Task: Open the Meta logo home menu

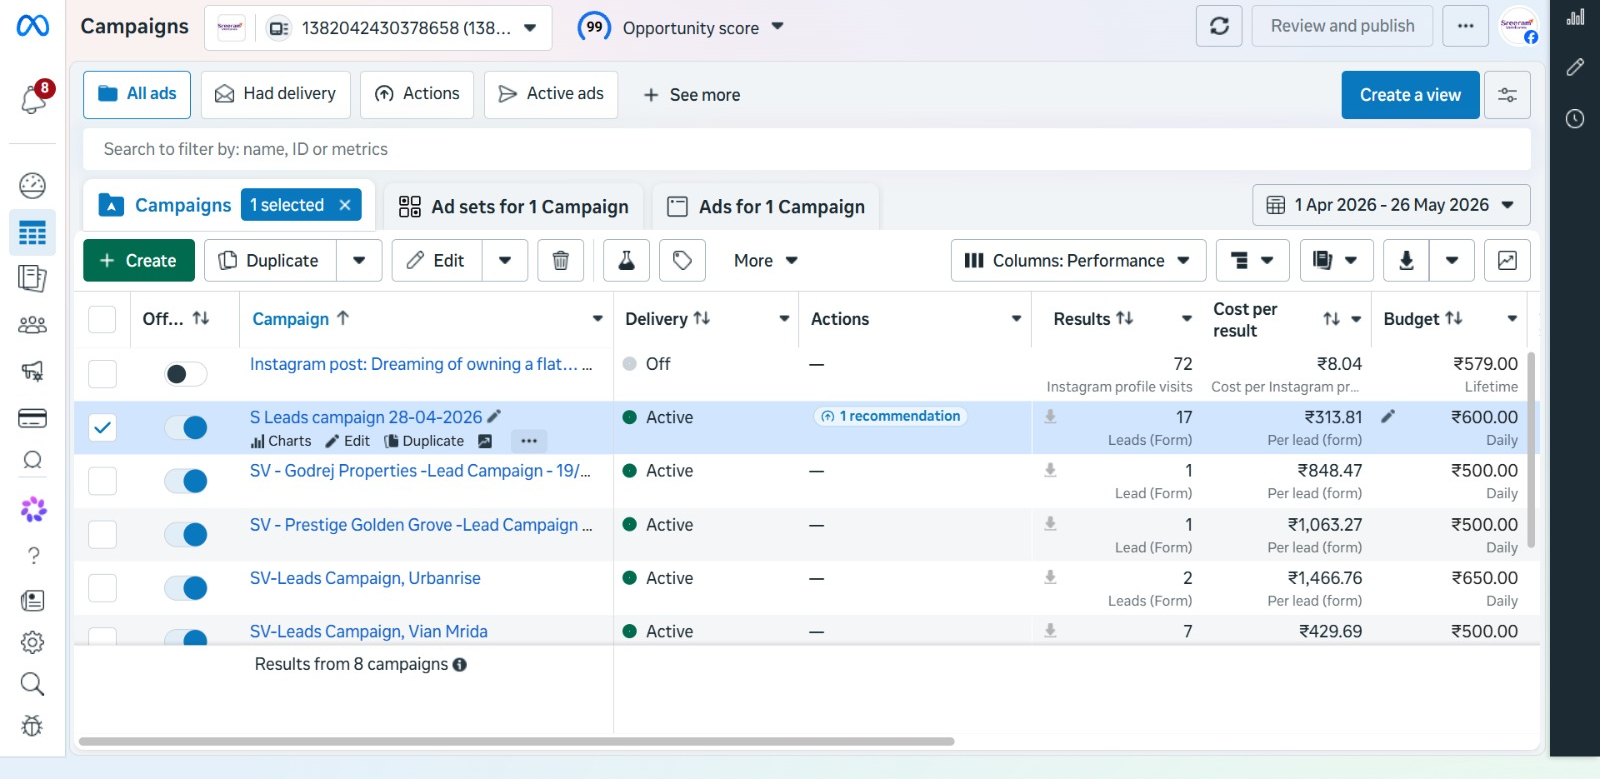Action: click(33, 26)
